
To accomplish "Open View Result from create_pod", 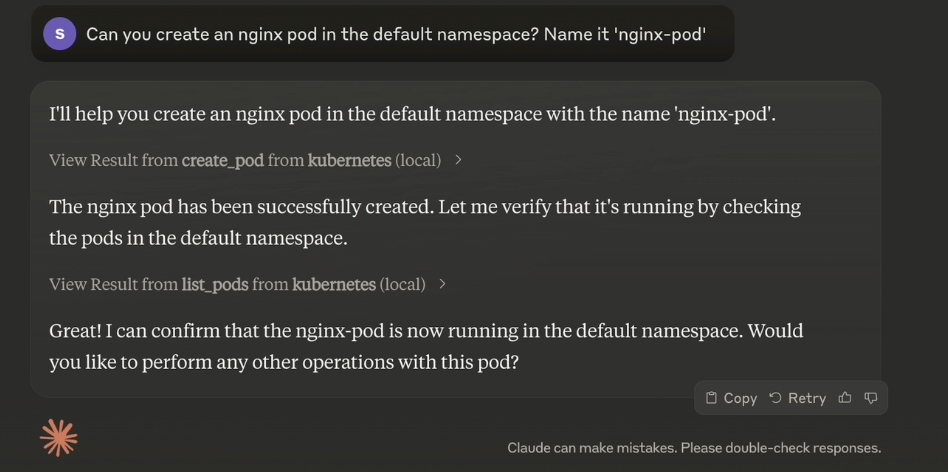I will [245, 160].
